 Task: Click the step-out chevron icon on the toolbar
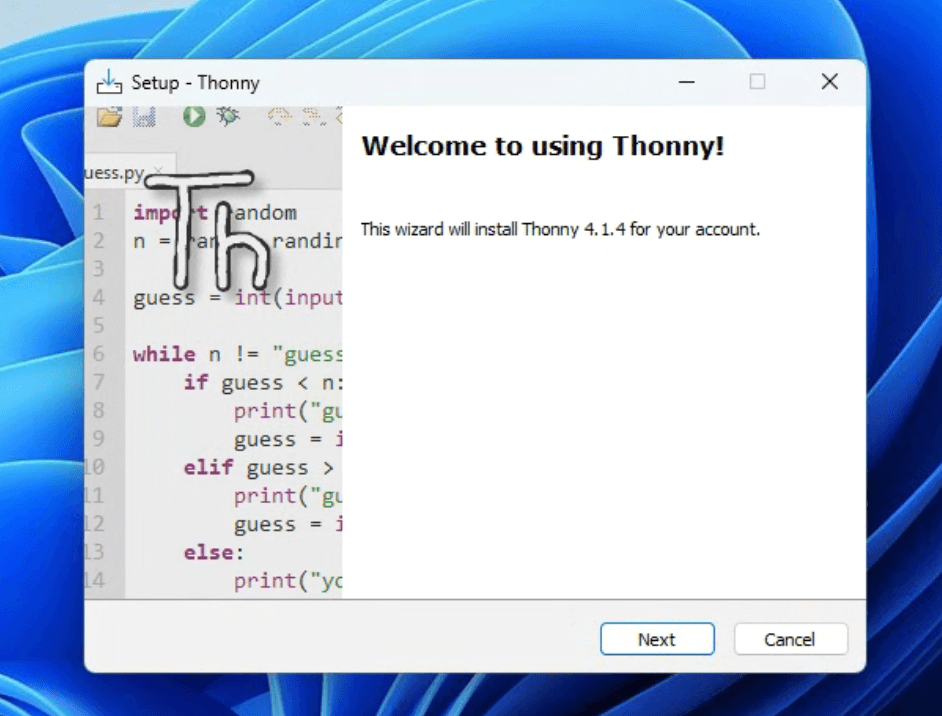point(341,115)
